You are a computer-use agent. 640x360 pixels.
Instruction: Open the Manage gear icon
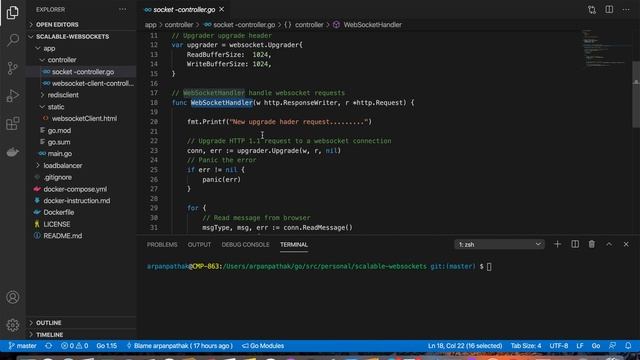13,325
